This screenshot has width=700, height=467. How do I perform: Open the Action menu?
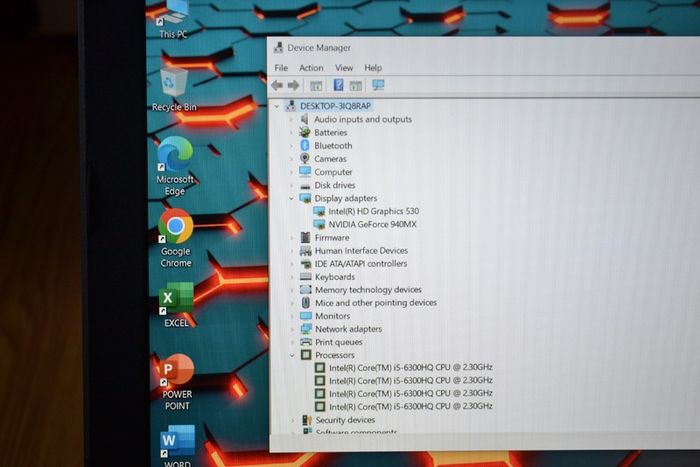tap(311, 68)
